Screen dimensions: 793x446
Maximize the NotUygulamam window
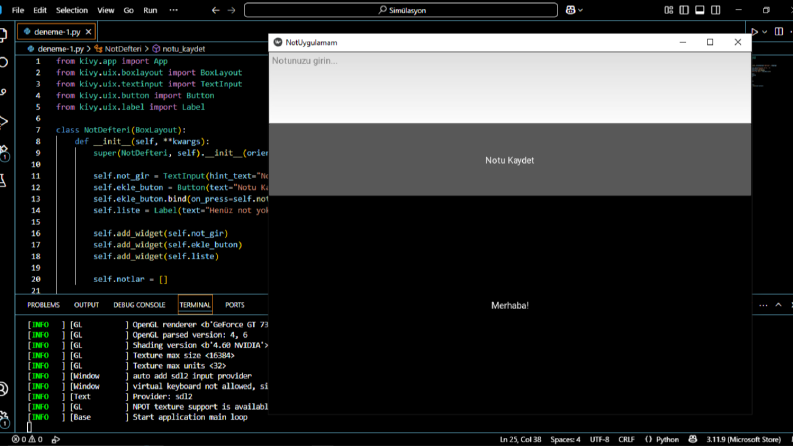click(710, 42)
